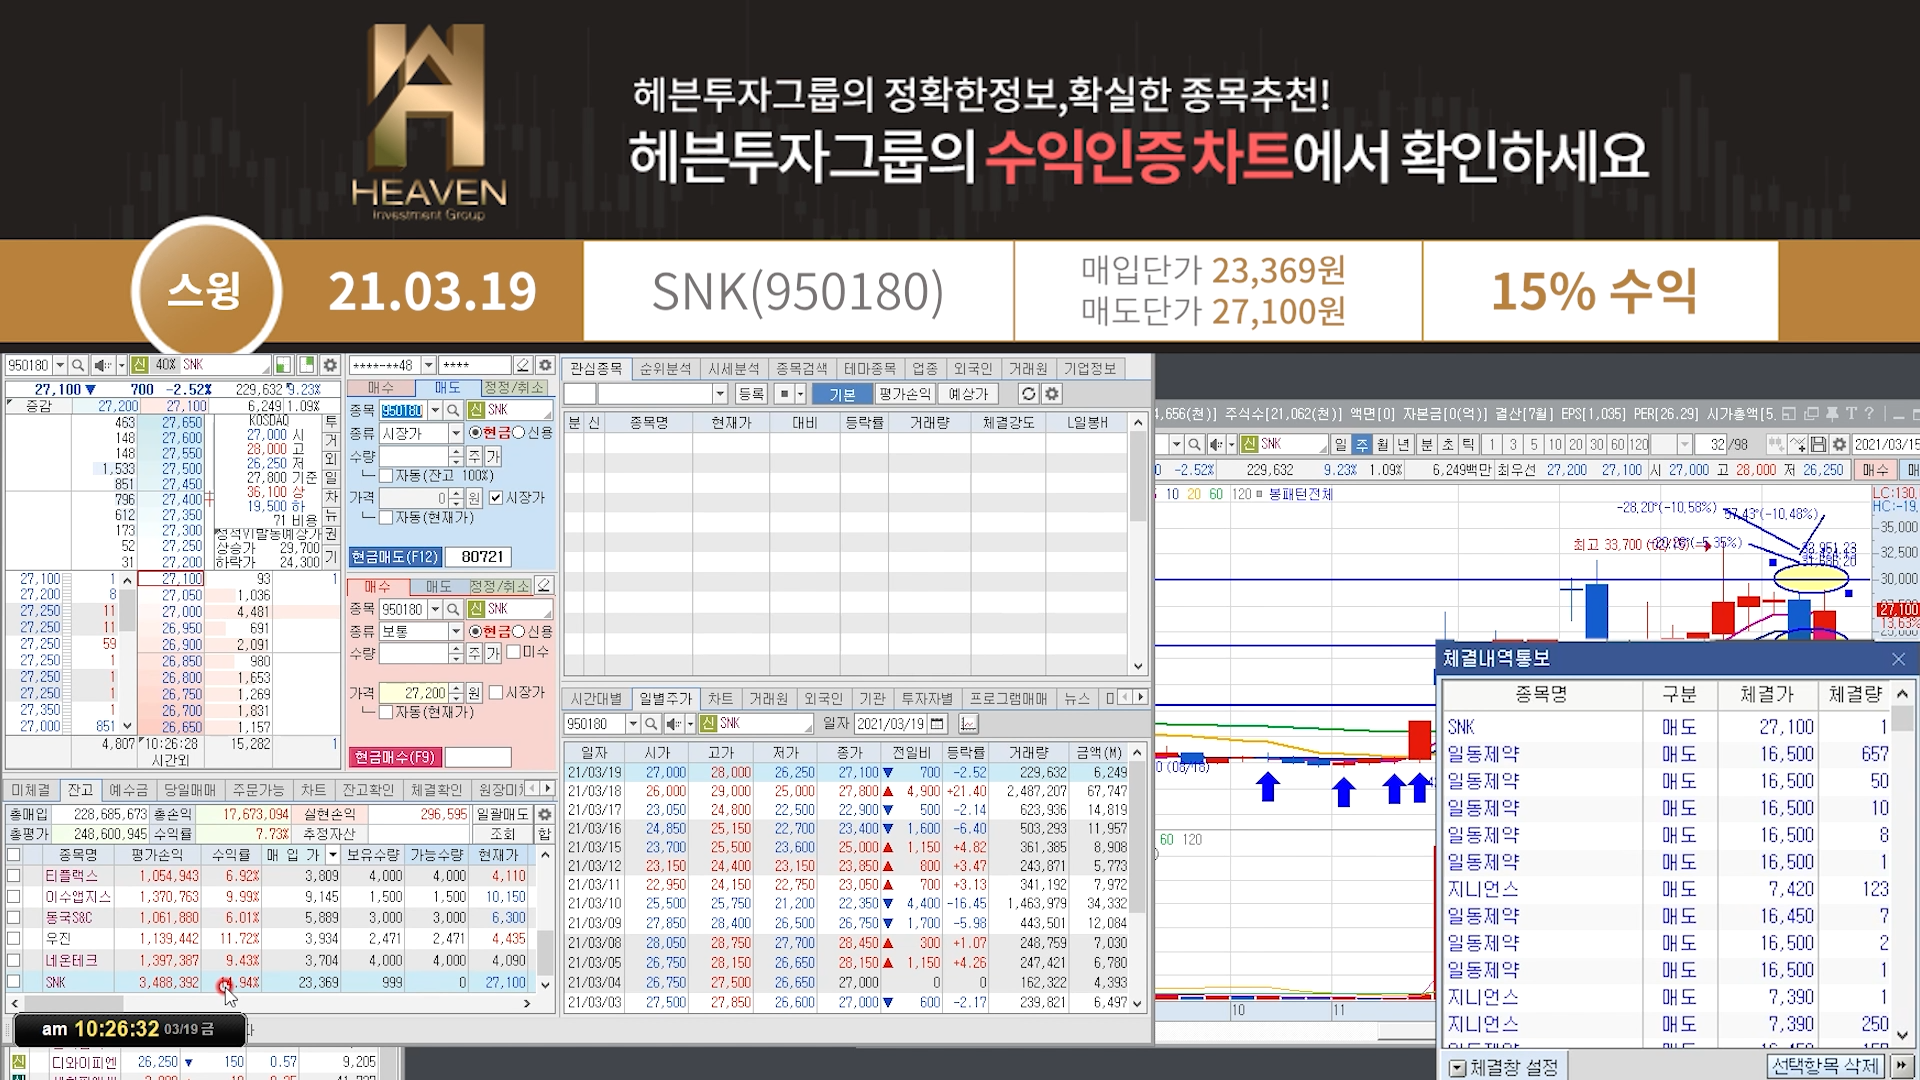Toggle 자동(잔고 100%) checkbox in sell form

pyautogui.click(x=386, y=476)
